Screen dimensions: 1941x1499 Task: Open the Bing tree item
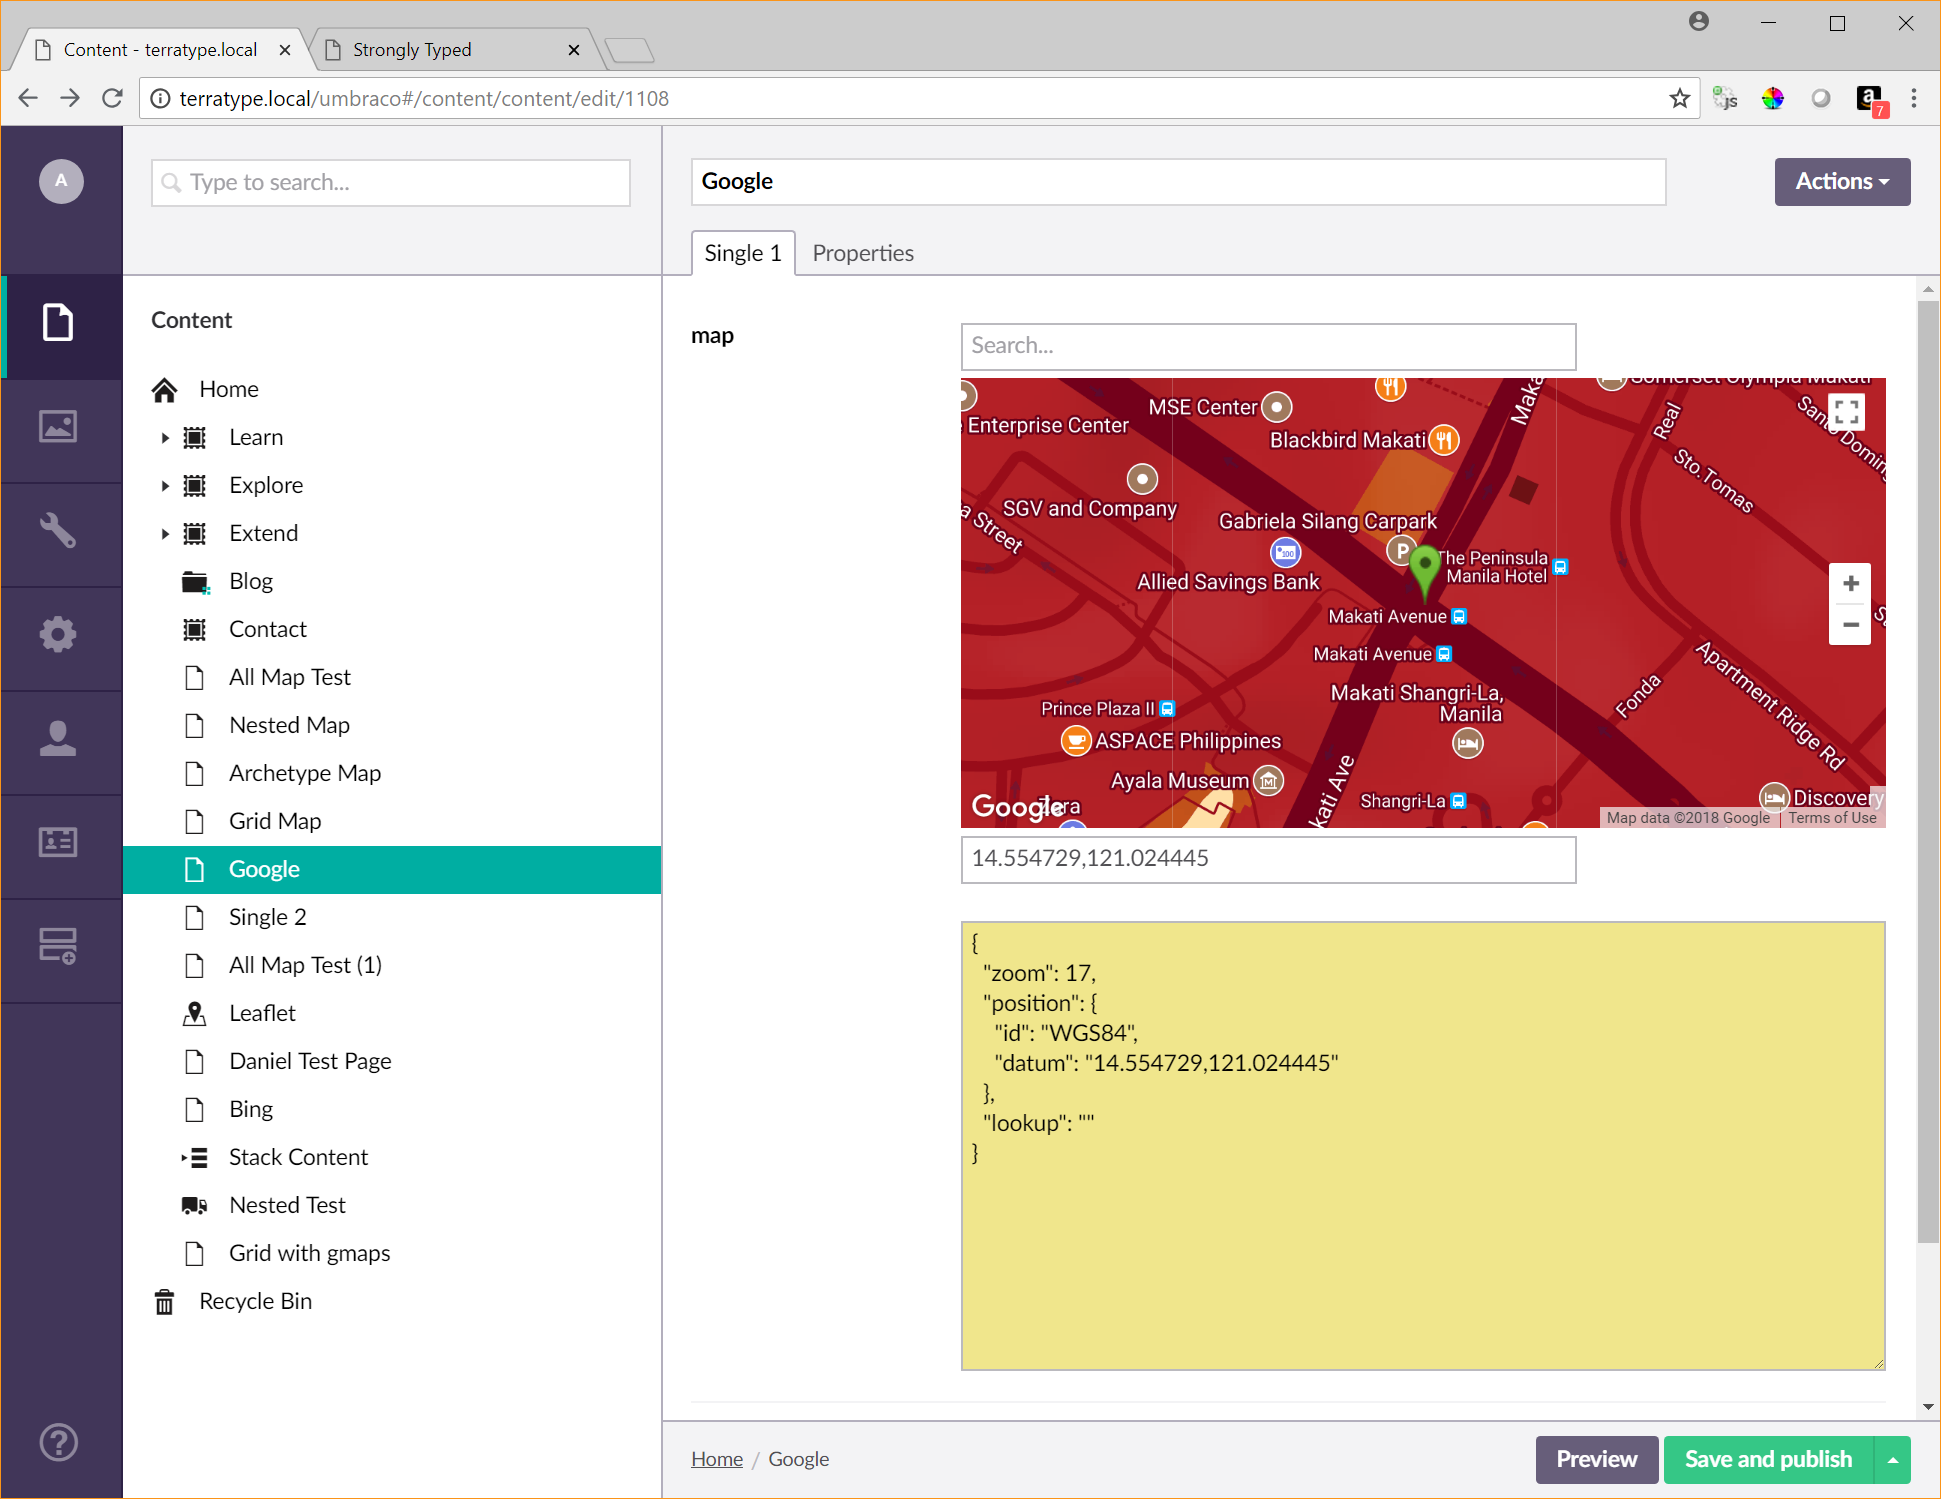pyautogui.click(x=251, y=1109)
